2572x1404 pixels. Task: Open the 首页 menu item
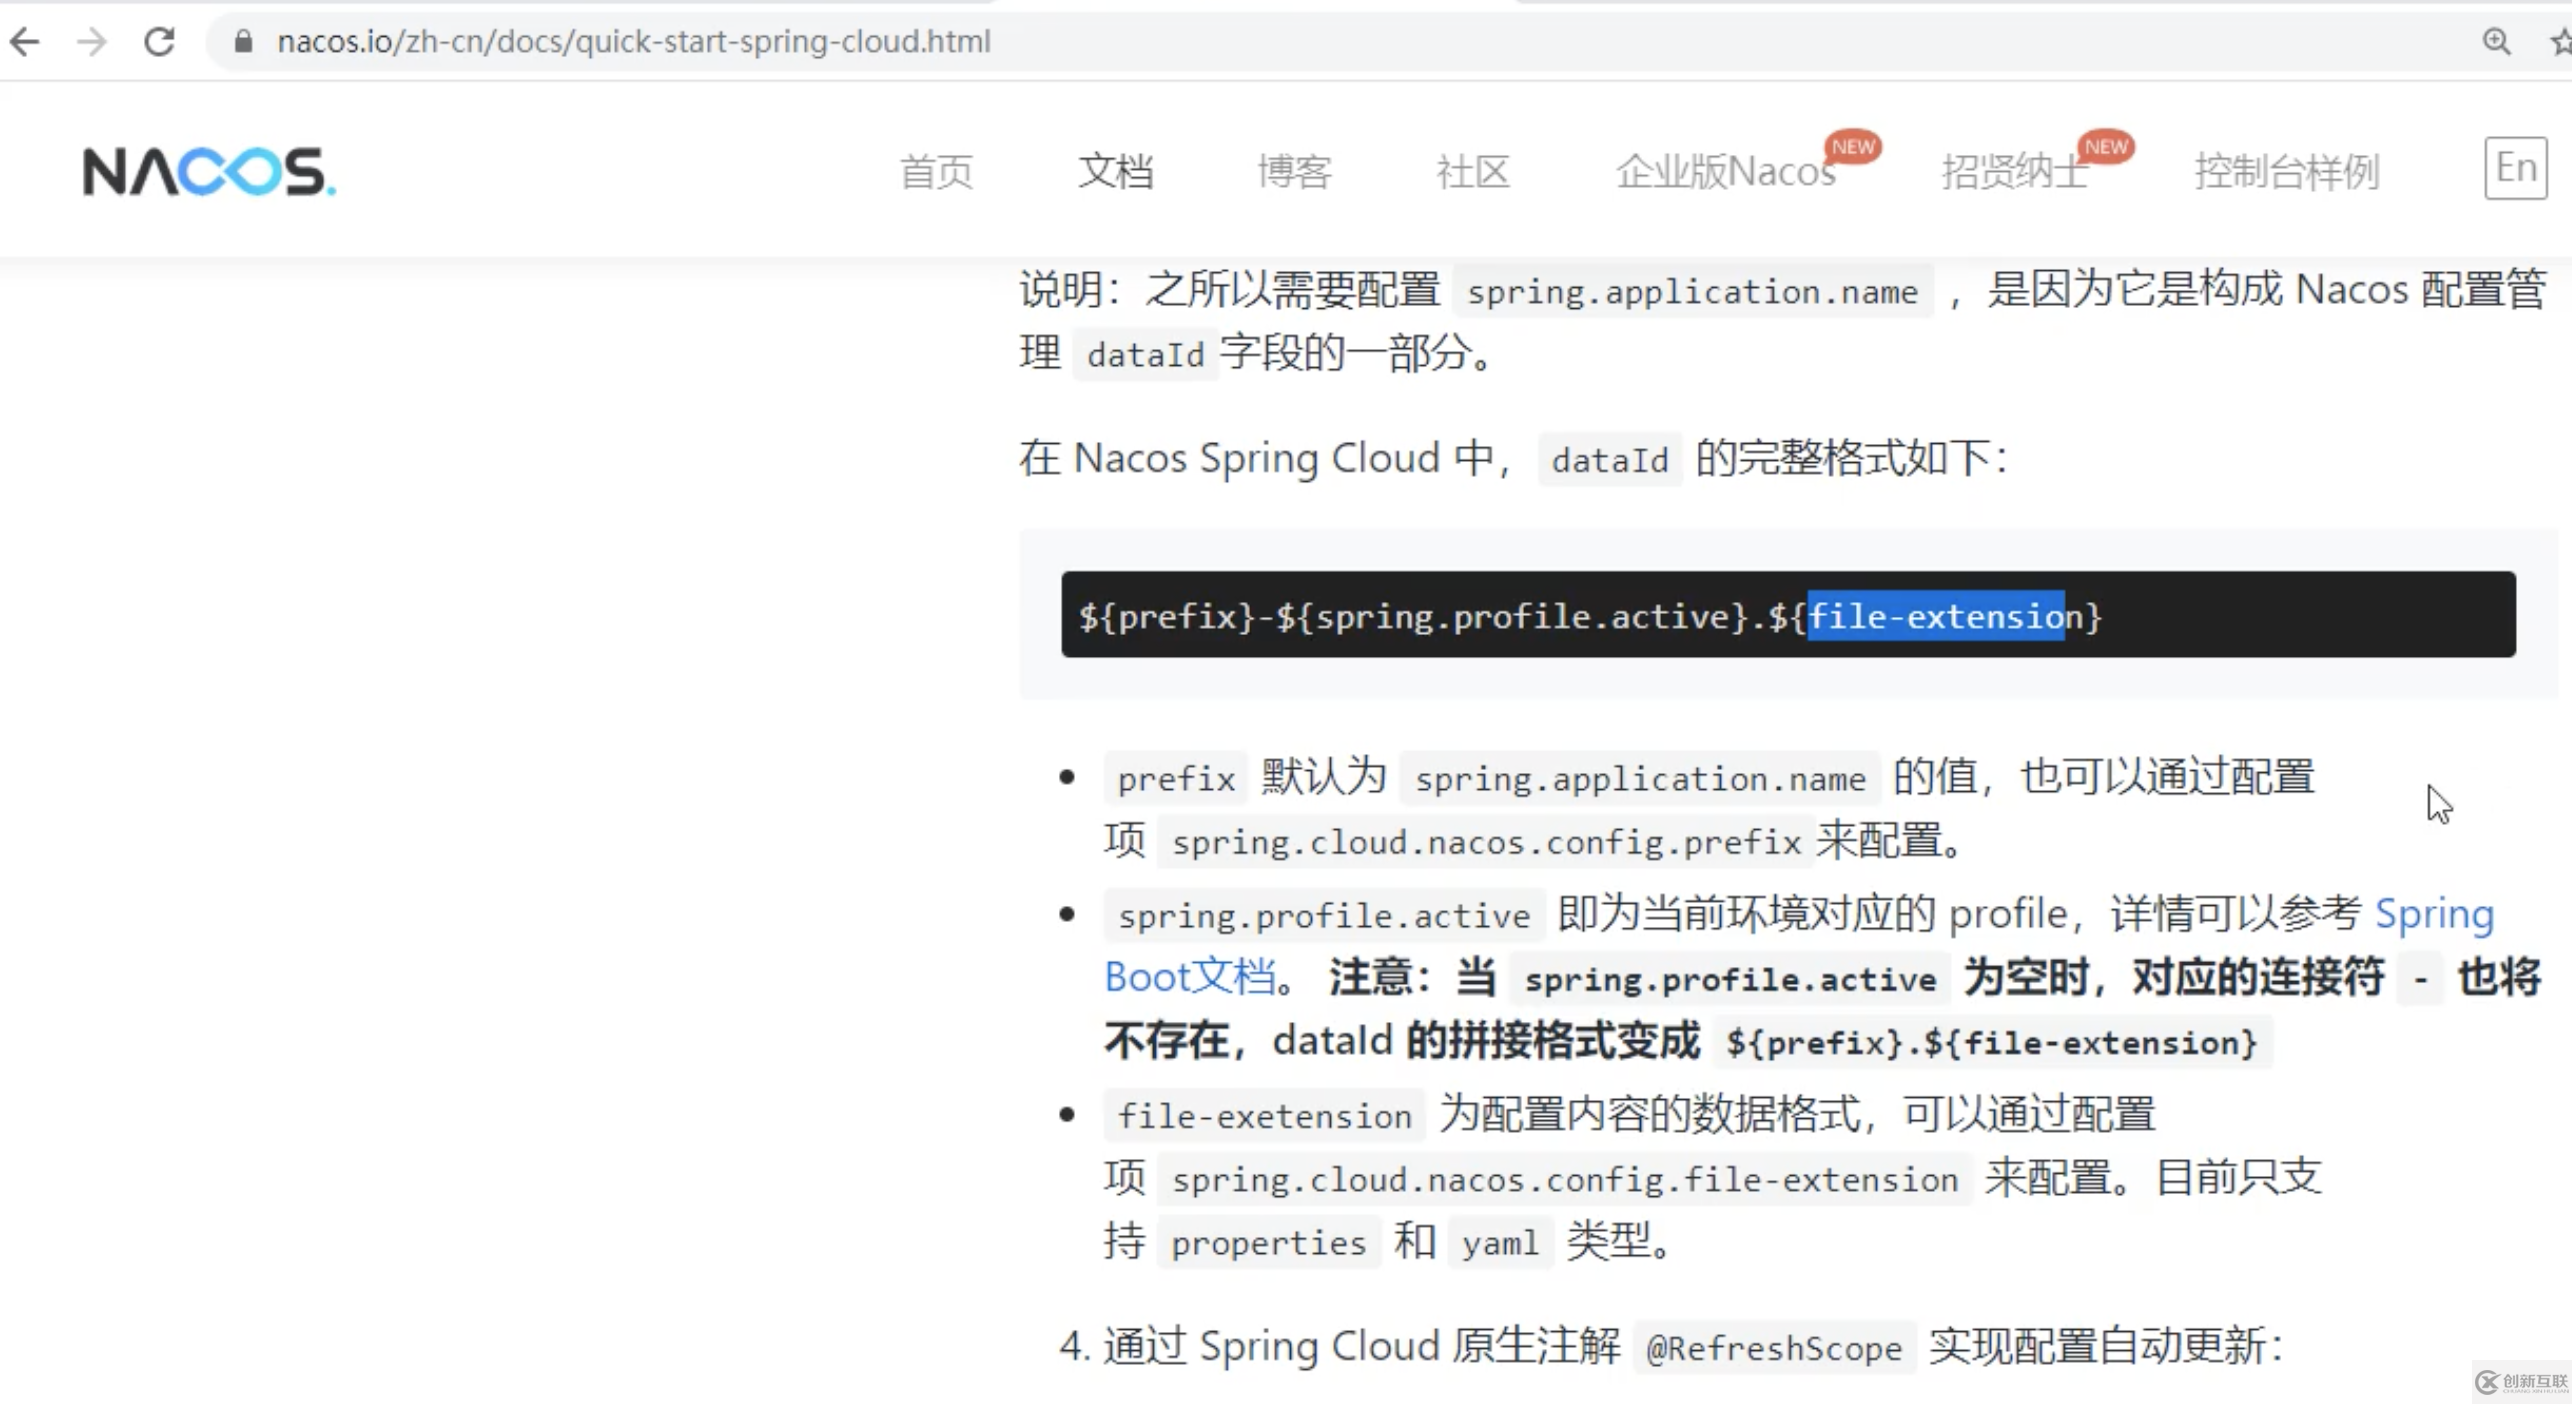click(936, 172)
